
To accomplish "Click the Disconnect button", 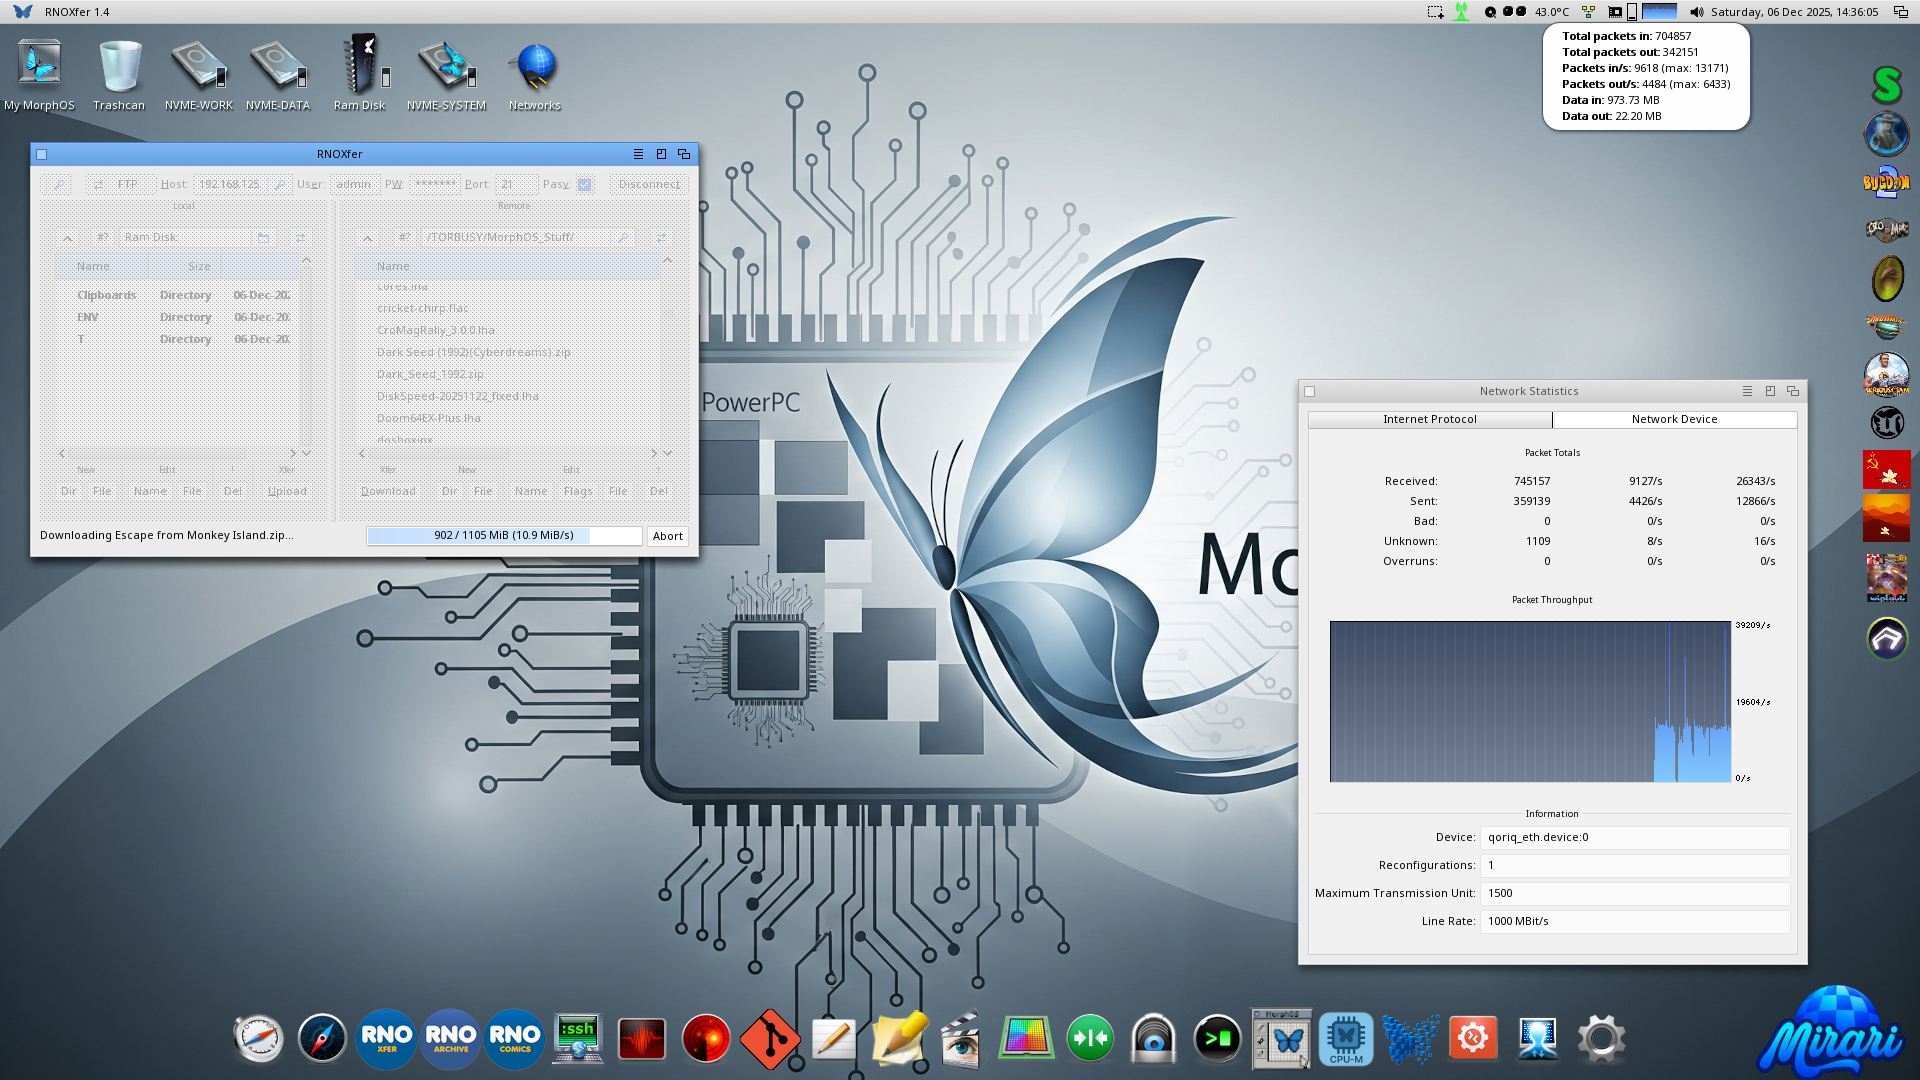I will click(649, 185).
